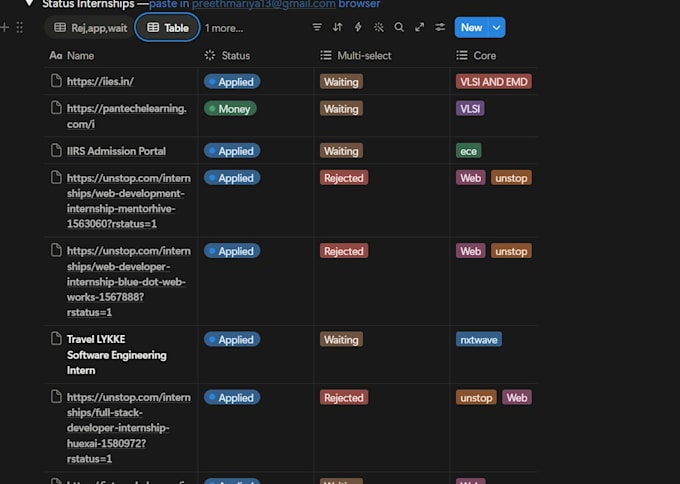Screen dimensions: 680x484
Task: Click the Status column header
Action: 227,56
